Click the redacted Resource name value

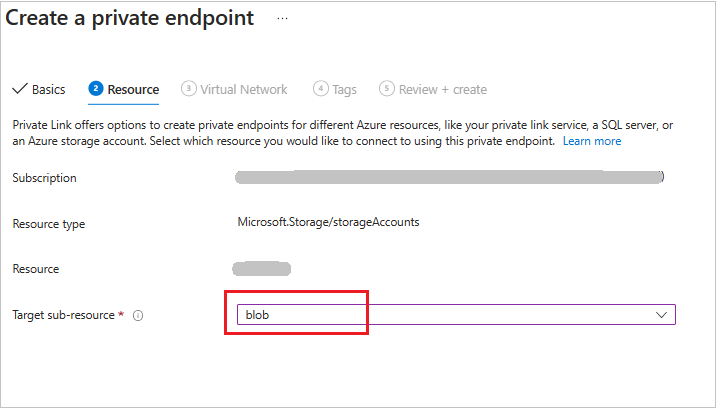[261, 268]
